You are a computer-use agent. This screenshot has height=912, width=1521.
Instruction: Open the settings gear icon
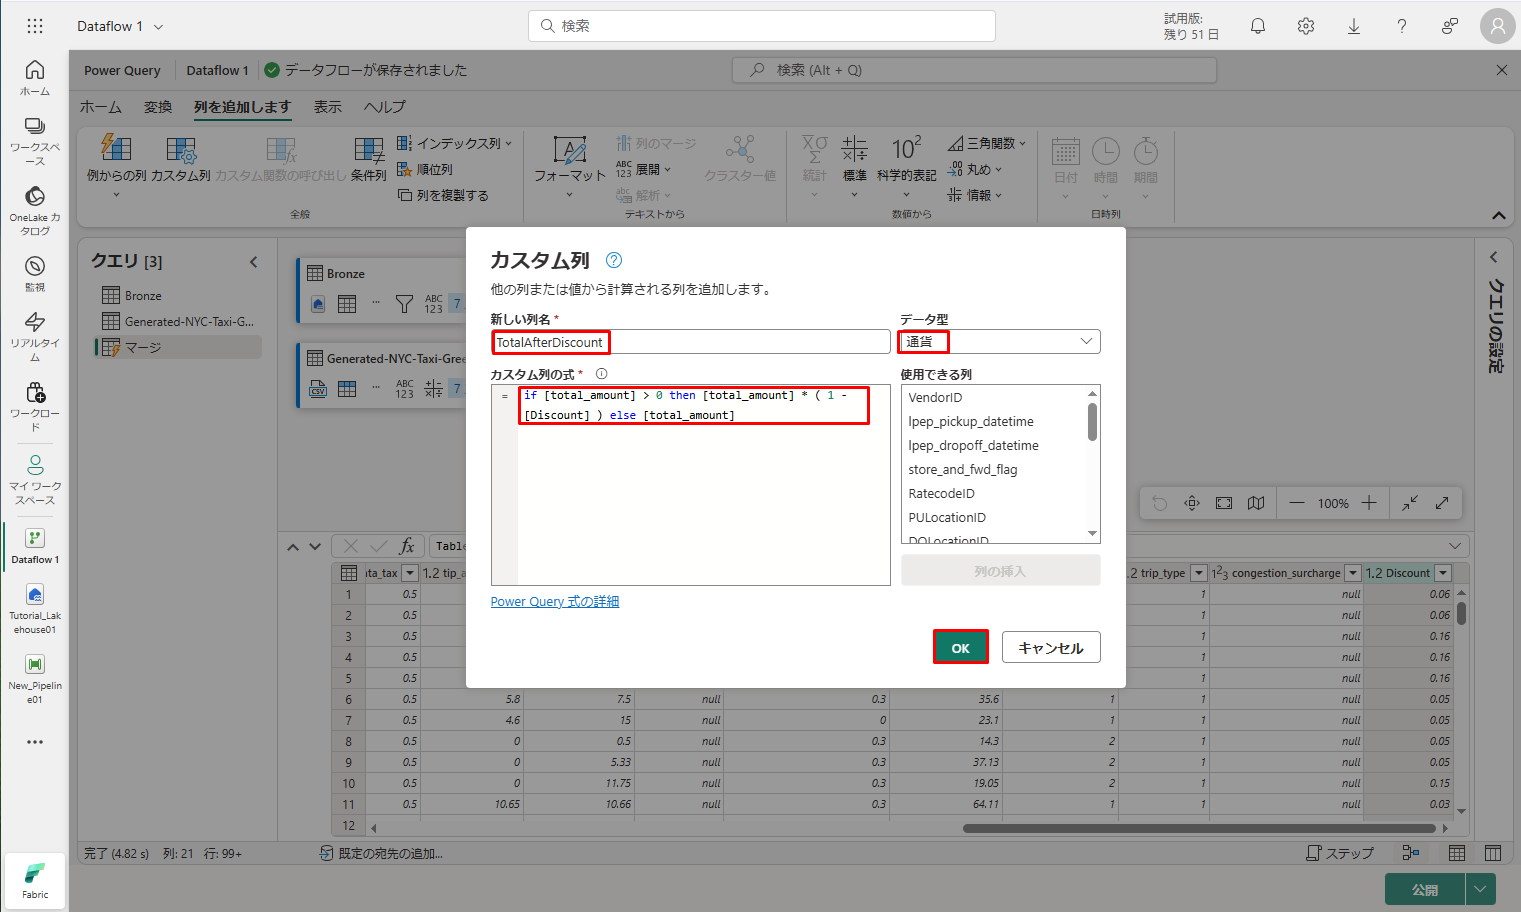pyautogui.click(x=1306, y=26)
